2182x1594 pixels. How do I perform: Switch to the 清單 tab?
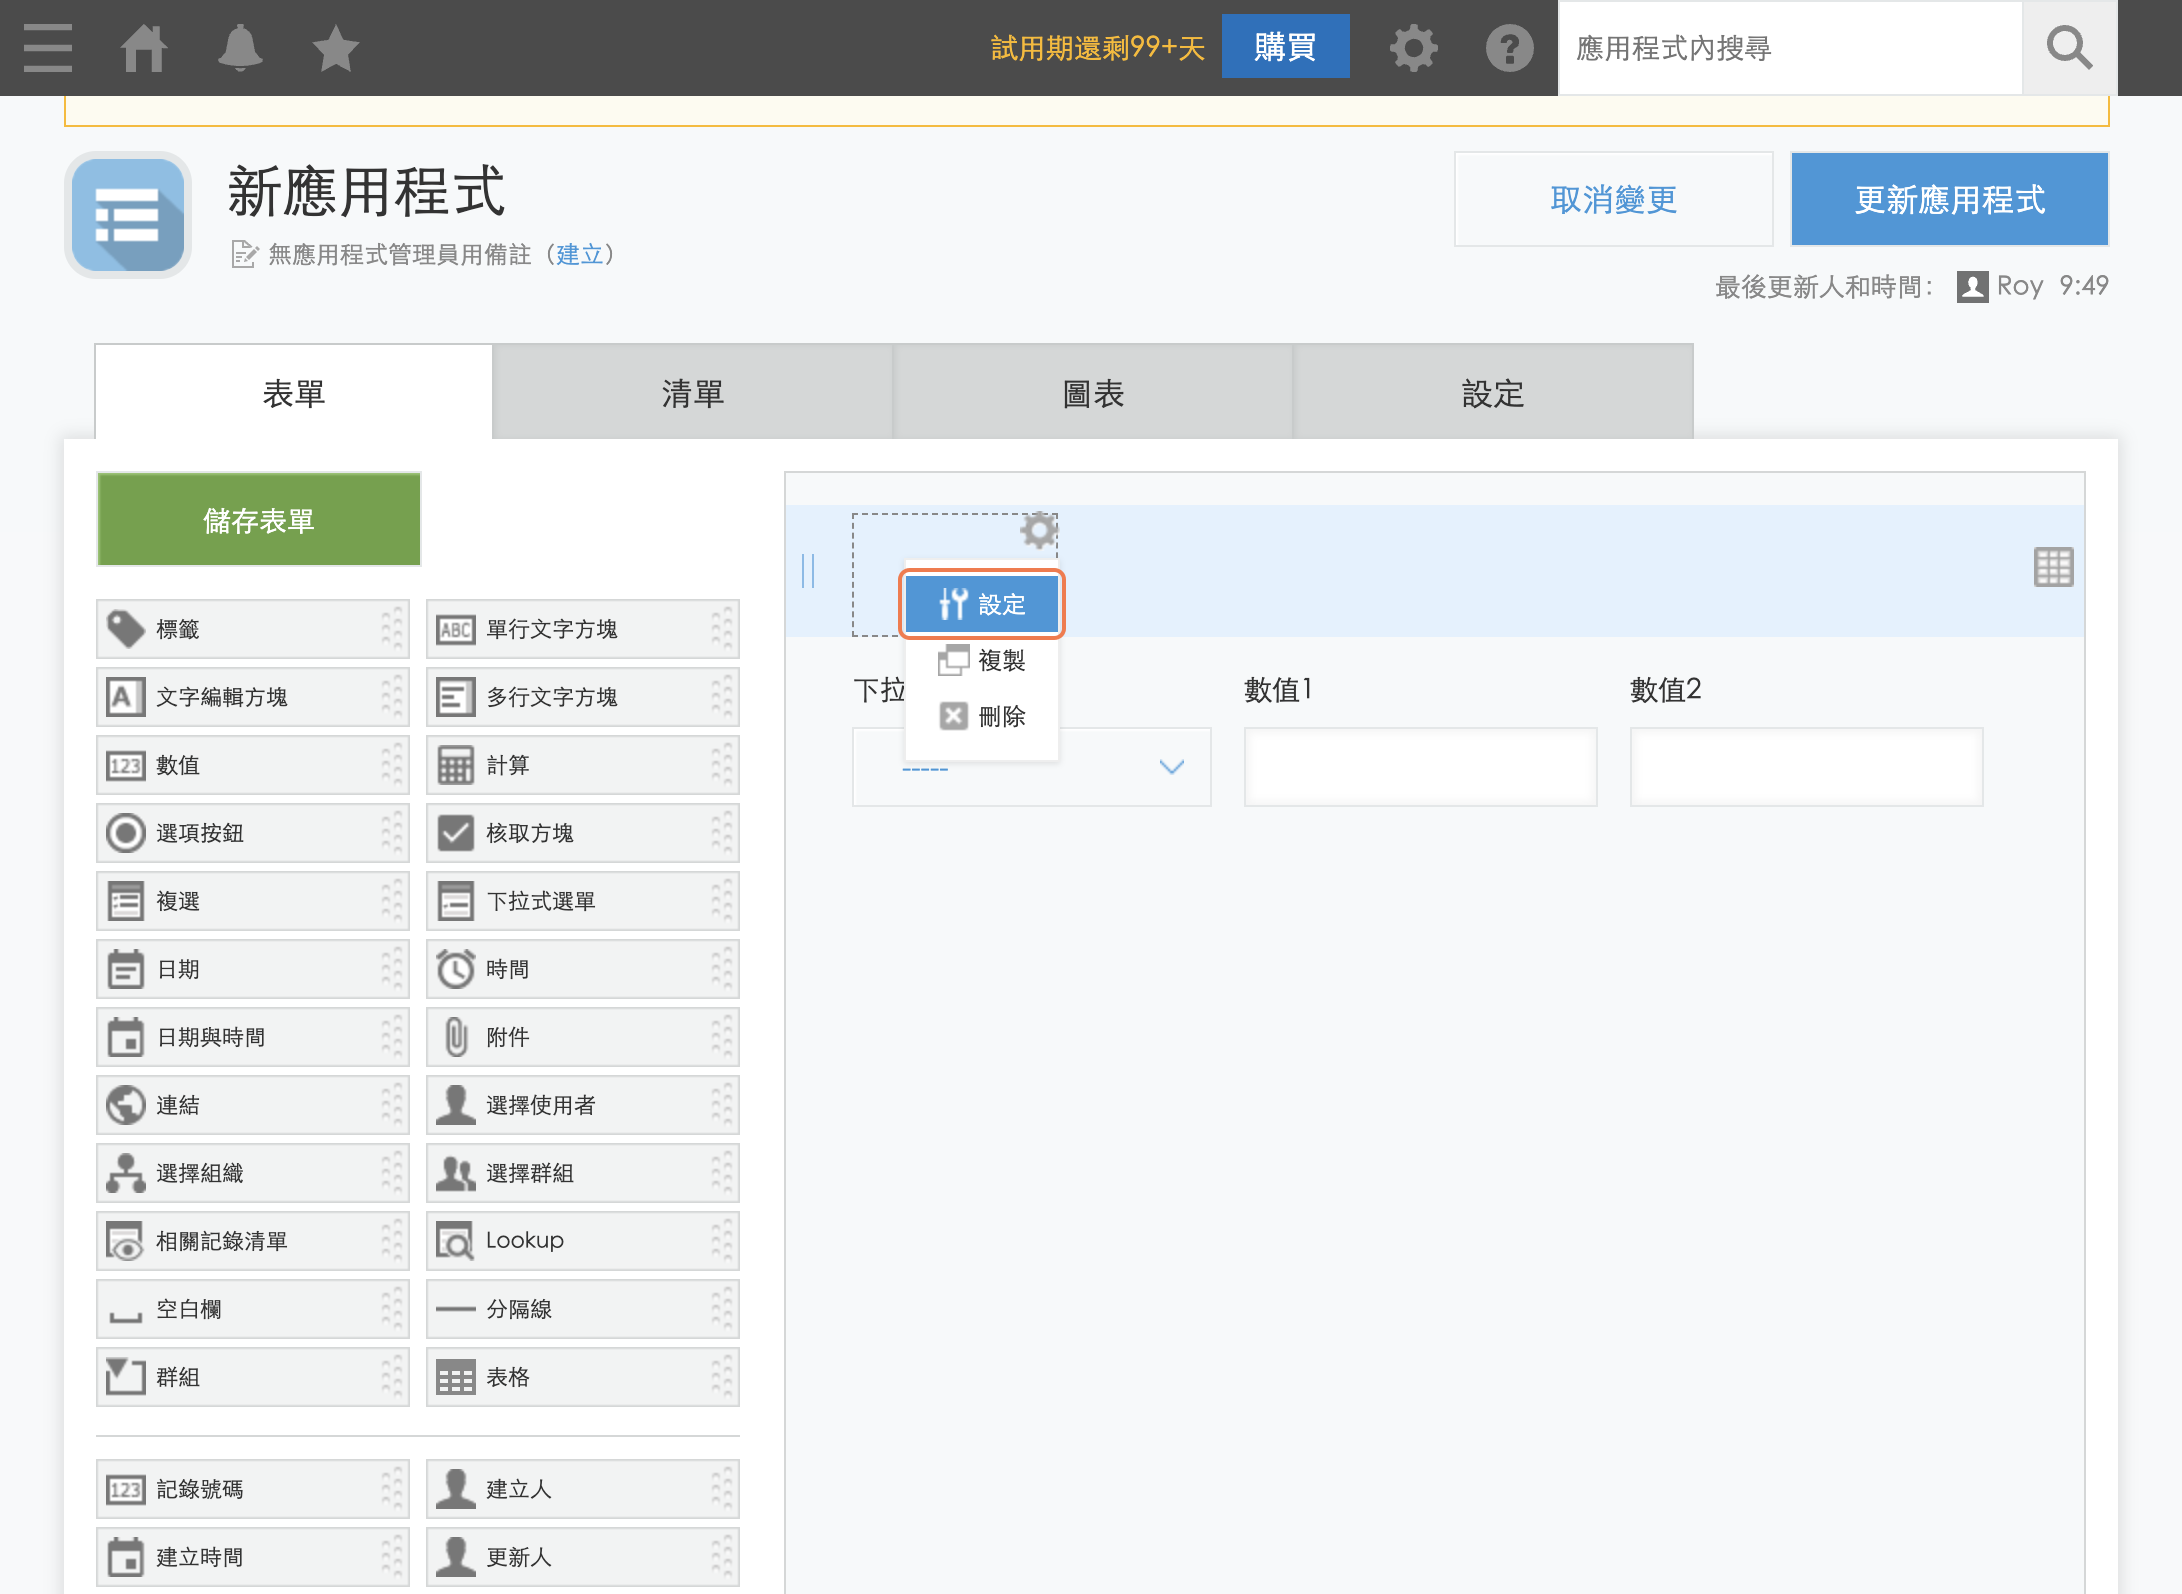[x=693, y=393]
